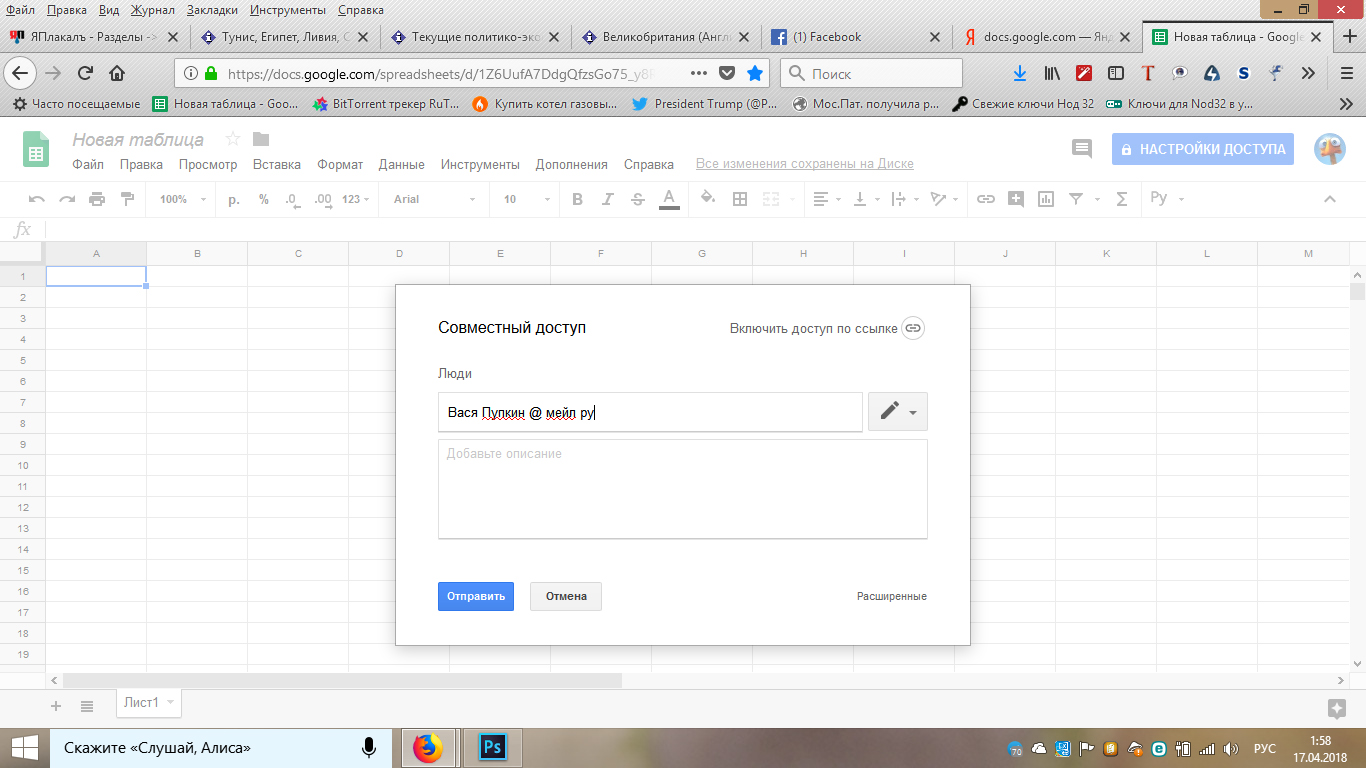The image size is (1366, 768).
Task: Click the paint format roller icon
Action: point(127,199)
